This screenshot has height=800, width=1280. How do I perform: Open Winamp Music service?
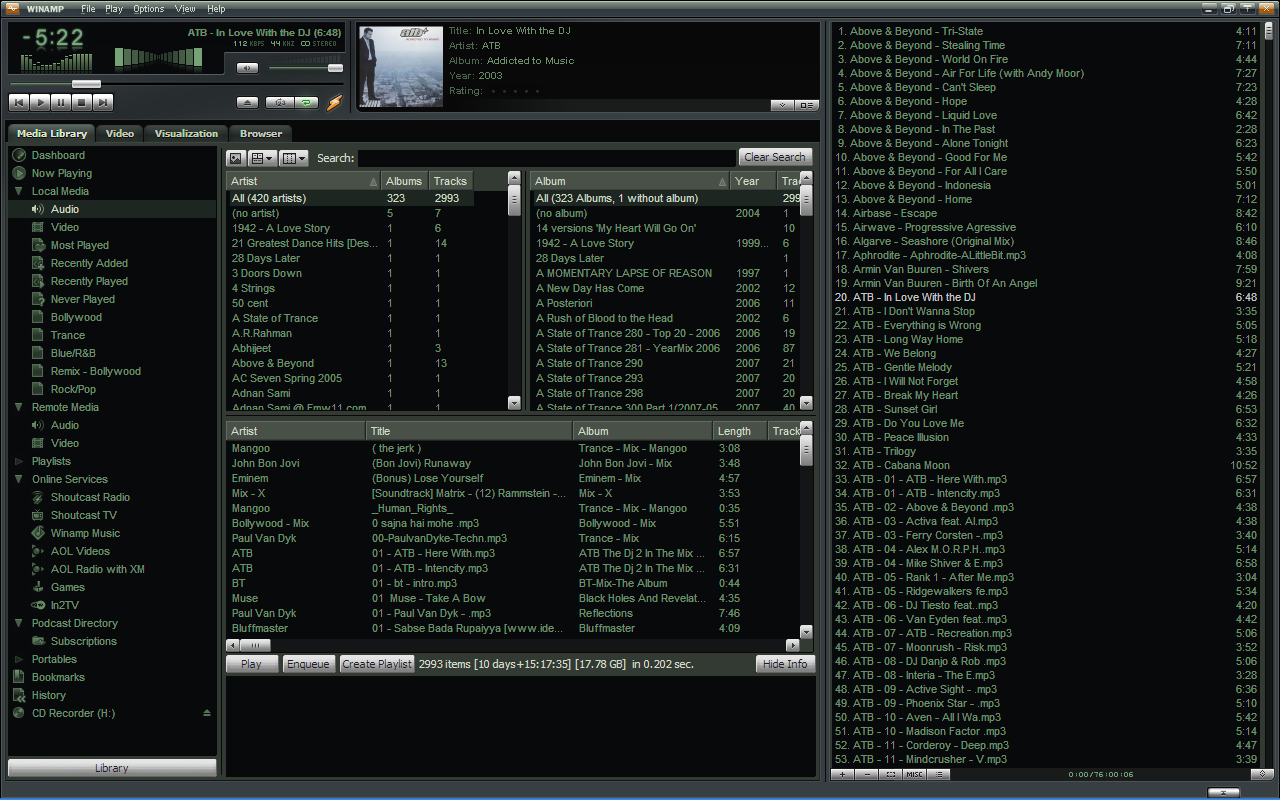coord(85,533)
